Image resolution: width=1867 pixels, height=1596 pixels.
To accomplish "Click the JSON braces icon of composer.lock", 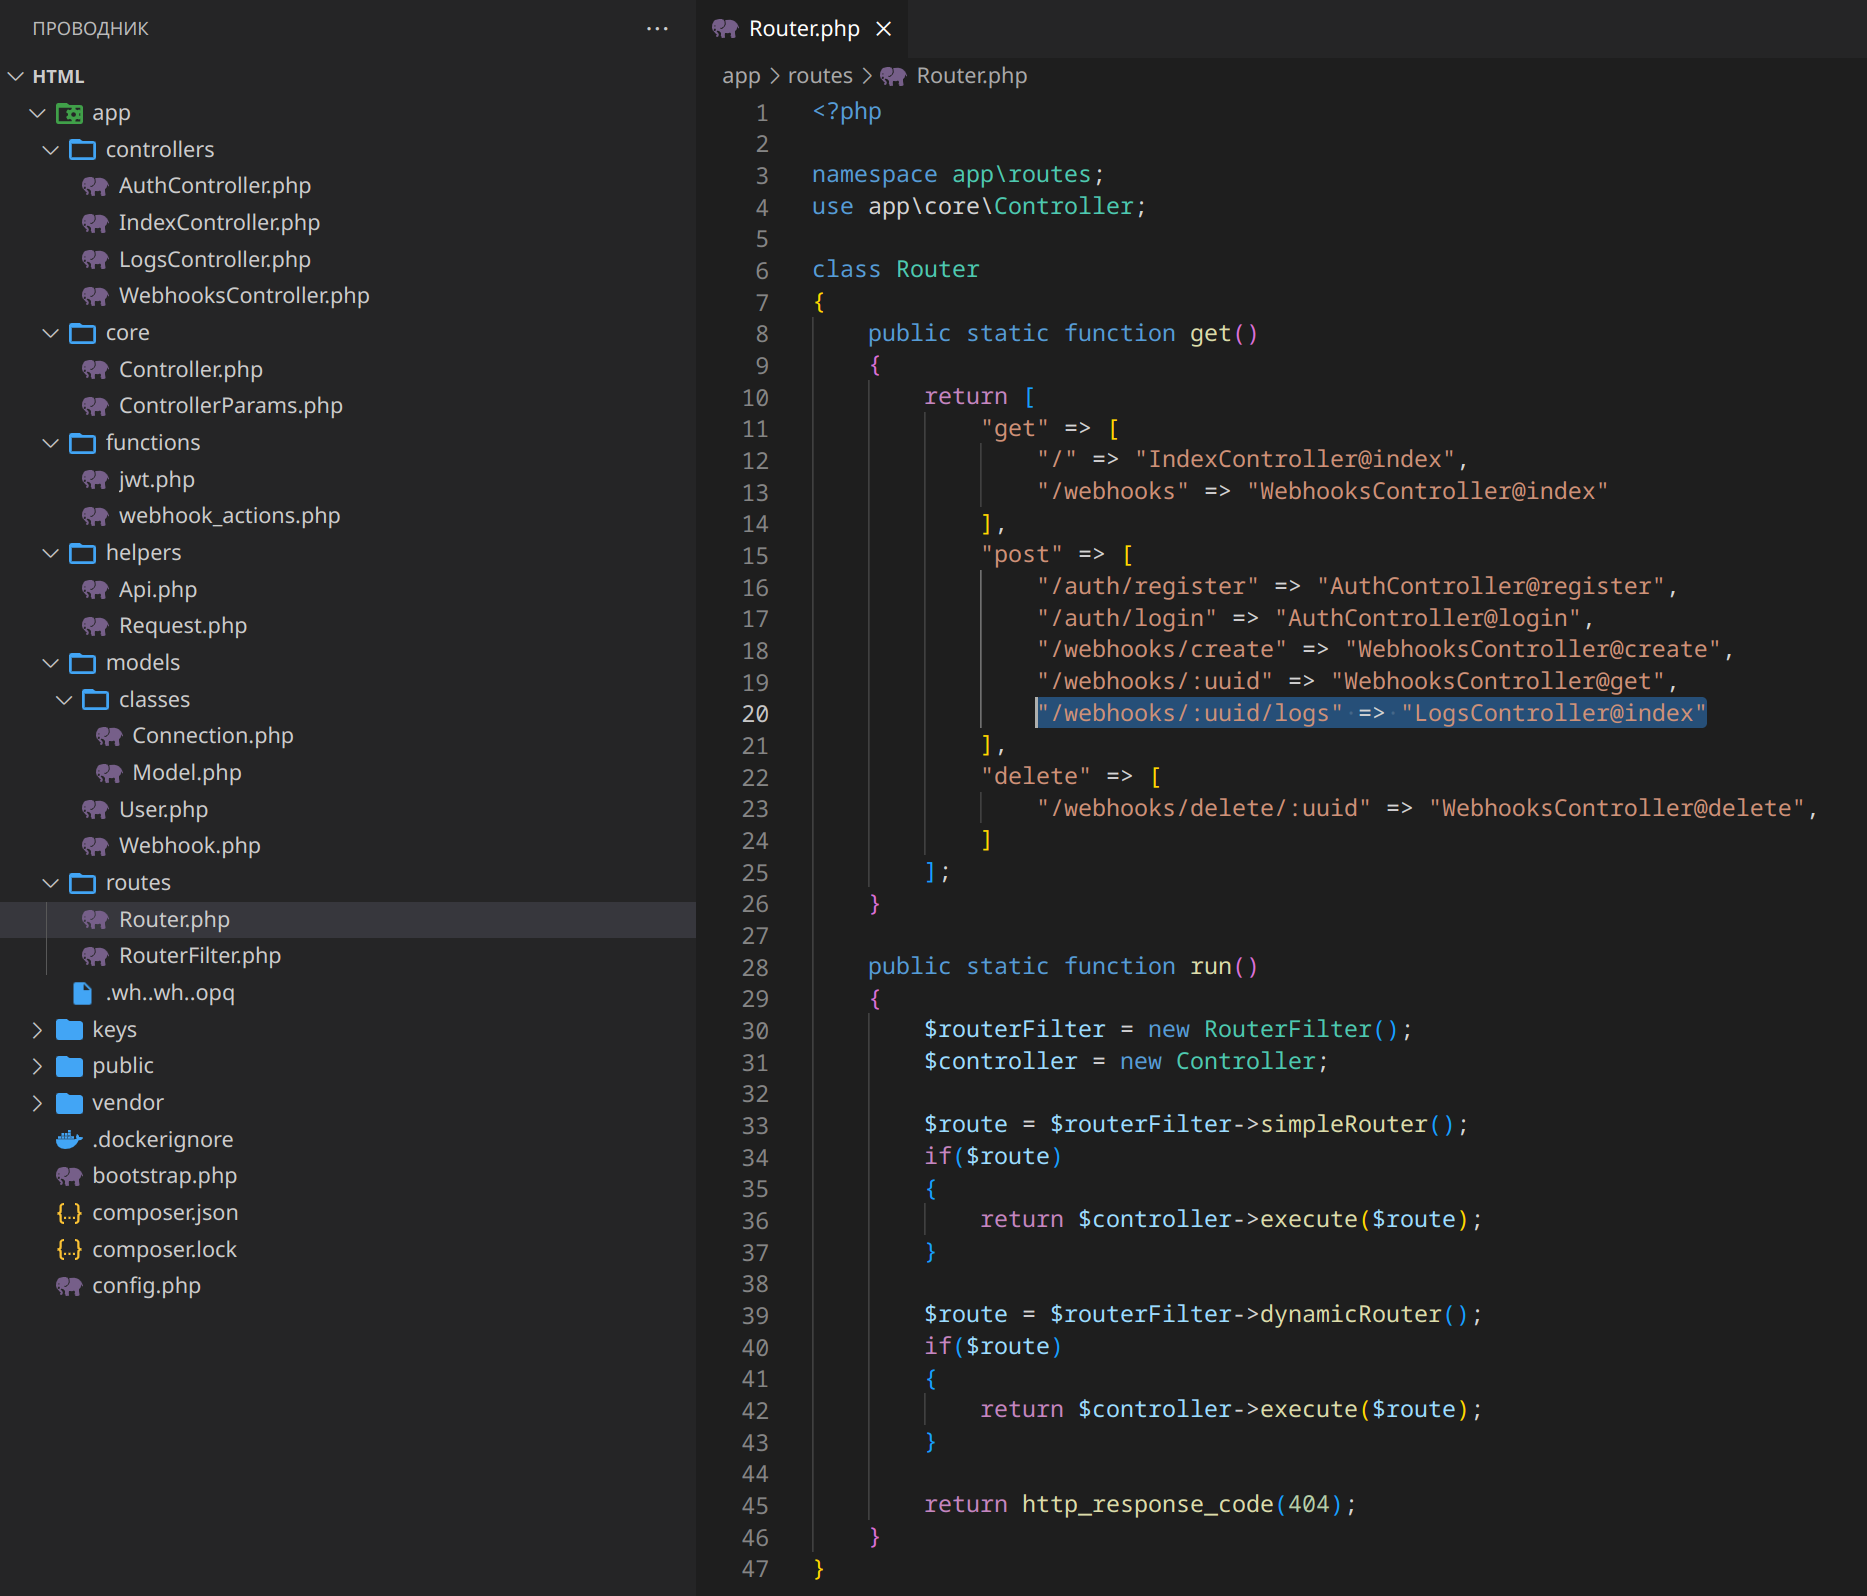I will pyautogui.click(x=69, y=1250).
